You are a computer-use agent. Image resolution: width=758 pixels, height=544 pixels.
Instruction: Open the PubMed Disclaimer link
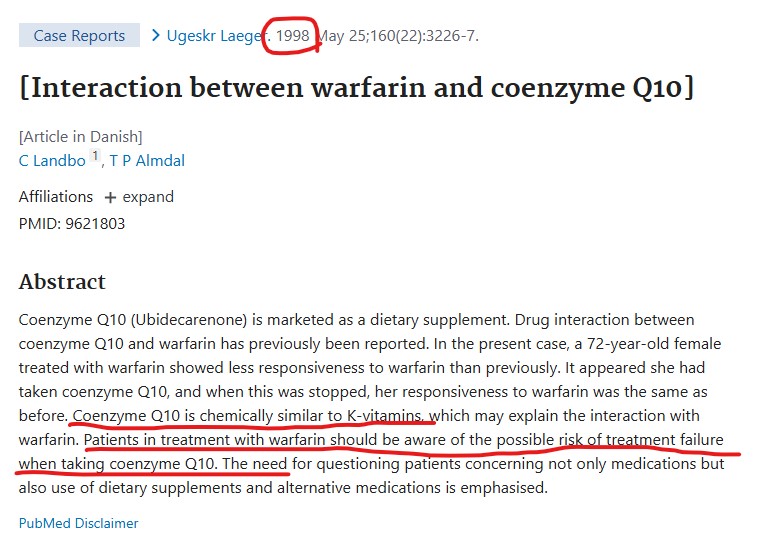(78, 523)
